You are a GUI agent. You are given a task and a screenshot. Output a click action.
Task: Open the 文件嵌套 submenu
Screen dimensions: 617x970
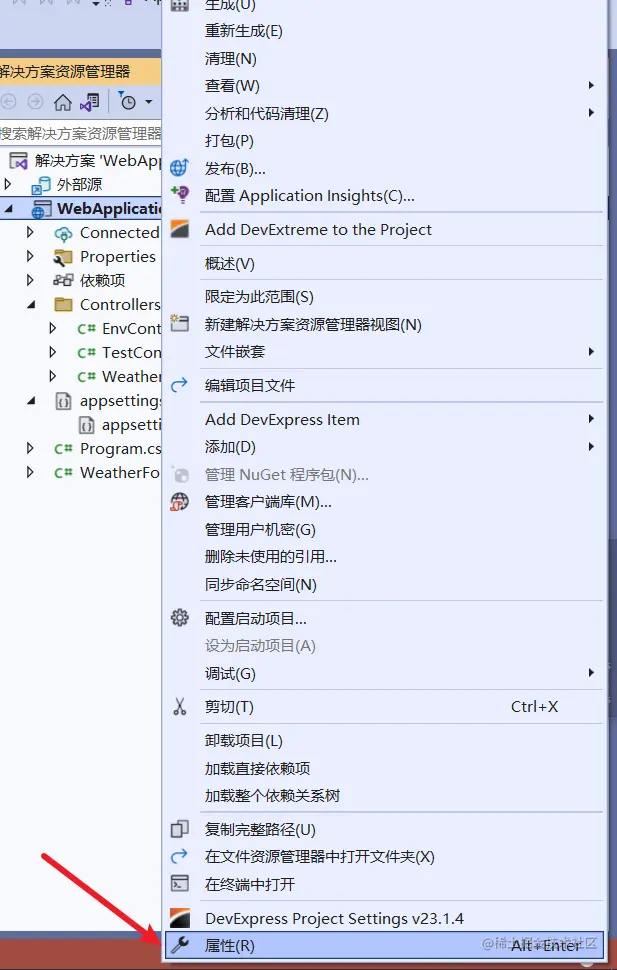(384, 352)
